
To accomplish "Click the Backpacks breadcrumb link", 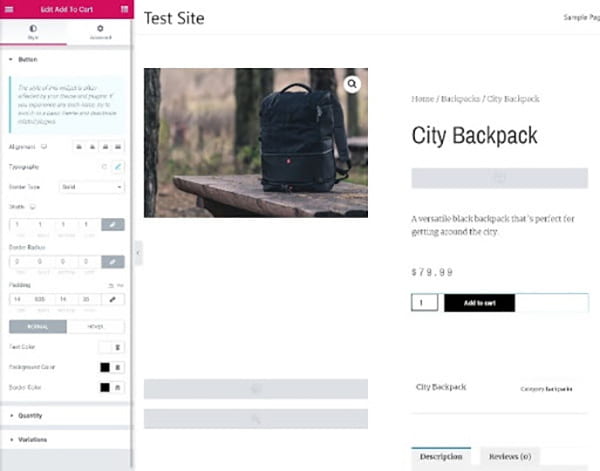I will click(x=460, y=99).
